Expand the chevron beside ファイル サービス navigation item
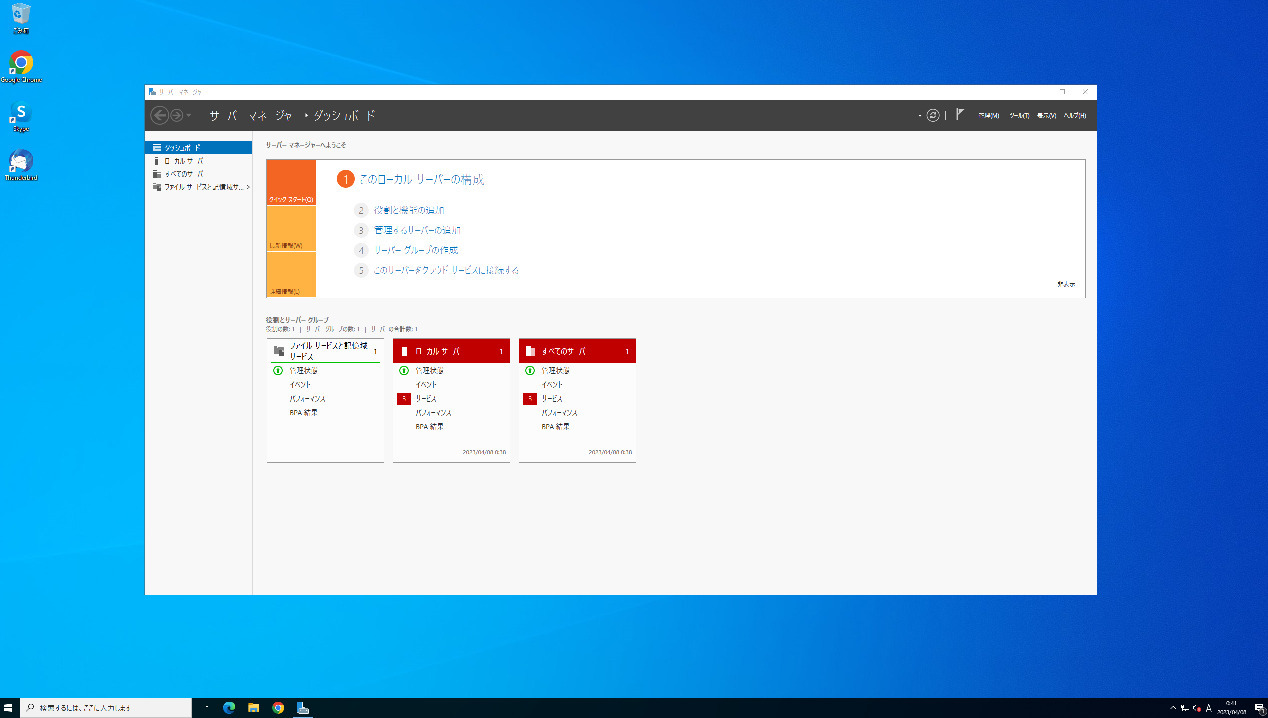The height and width of the screenshot is (718, 1268). coord(248,187)
